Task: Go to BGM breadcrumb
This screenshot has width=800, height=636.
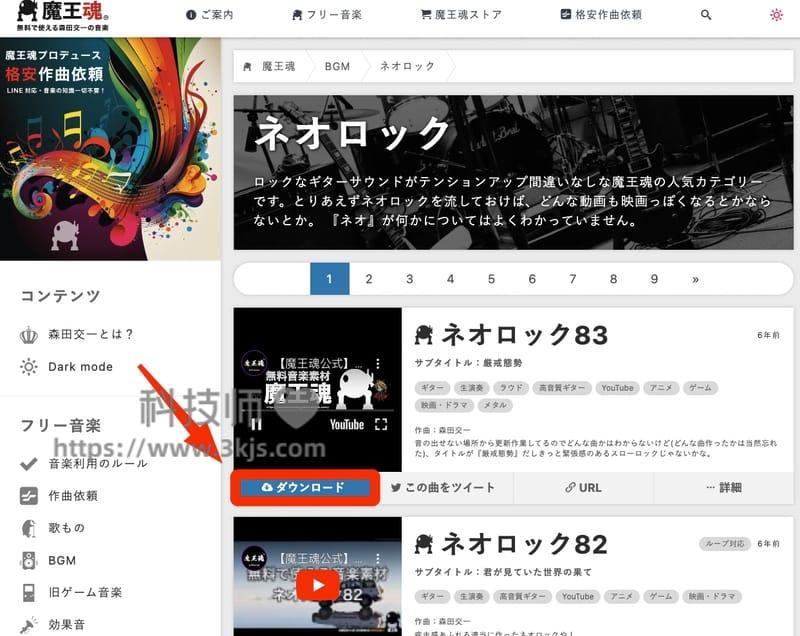Action: [337, 66]
